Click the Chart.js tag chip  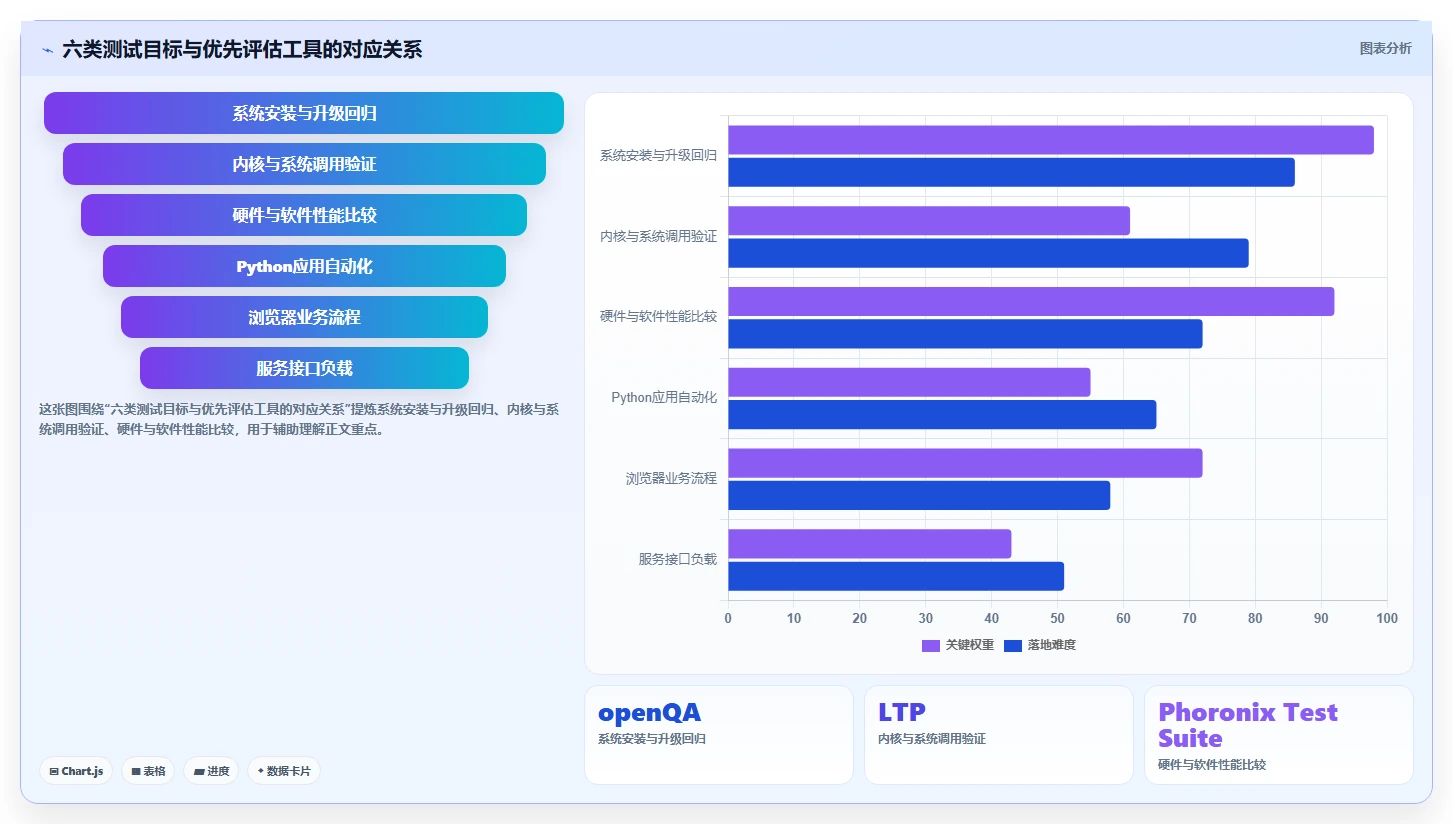76,771
